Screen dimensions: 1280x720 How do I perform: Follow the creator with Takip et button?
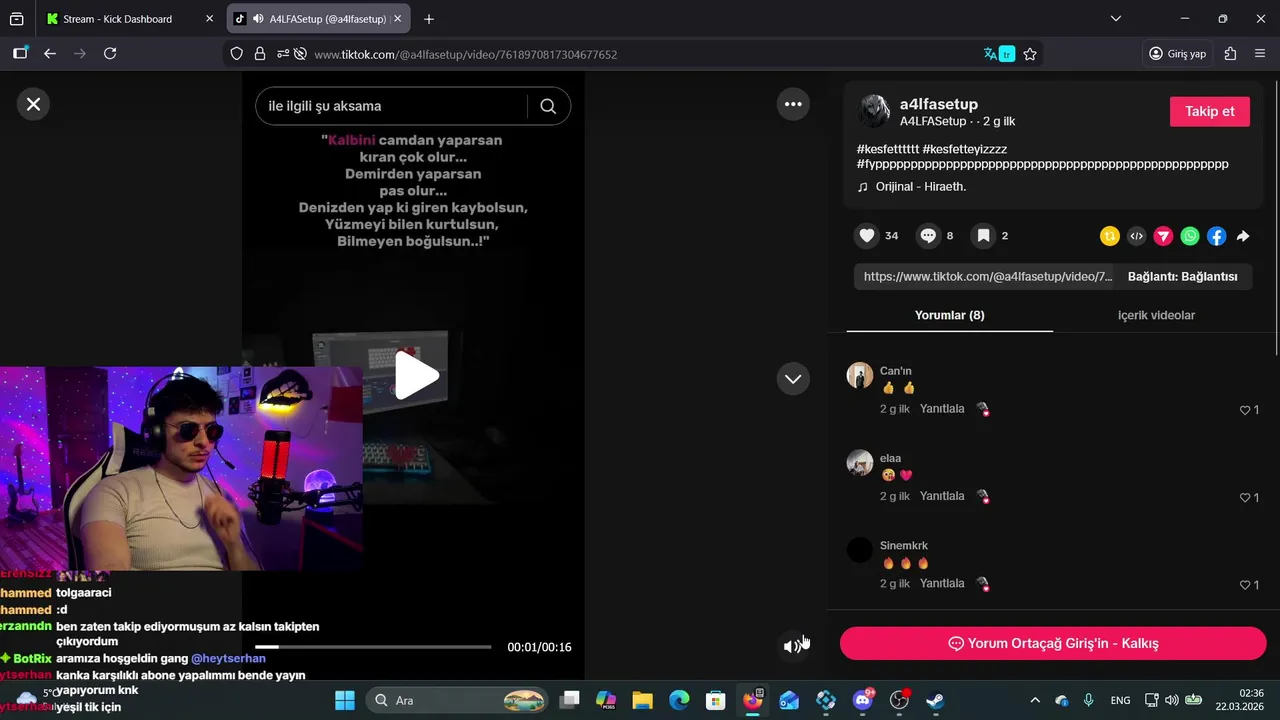[1210, 111]
